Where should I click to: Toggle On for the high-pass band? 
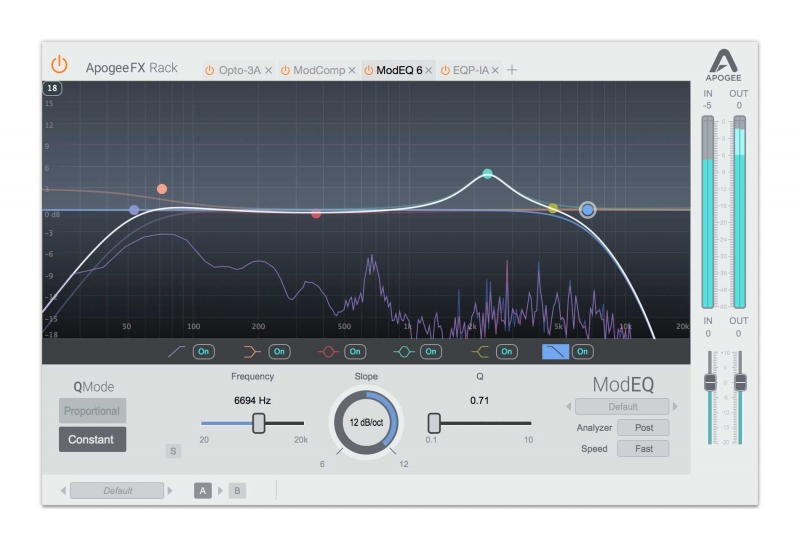click(204, 352)
